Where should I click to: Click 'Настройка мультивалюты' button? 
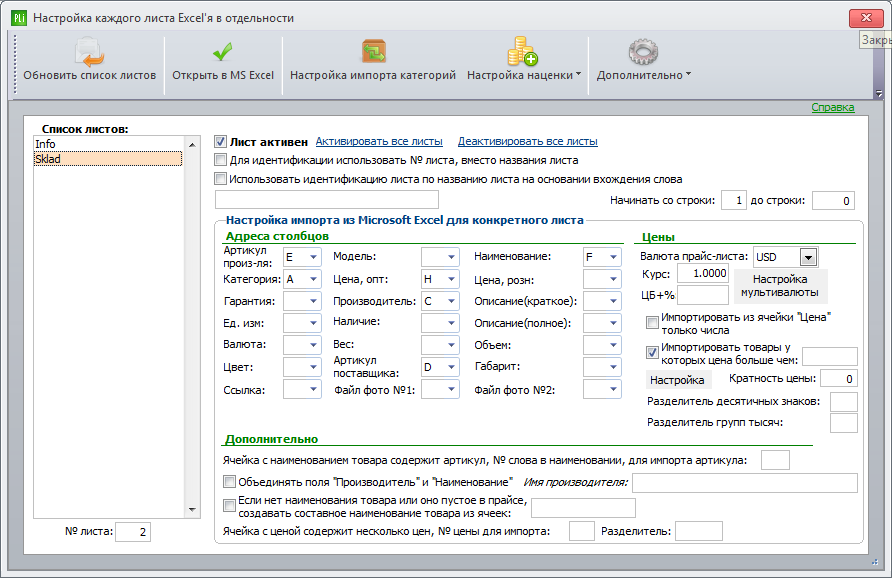click(780, 286)
